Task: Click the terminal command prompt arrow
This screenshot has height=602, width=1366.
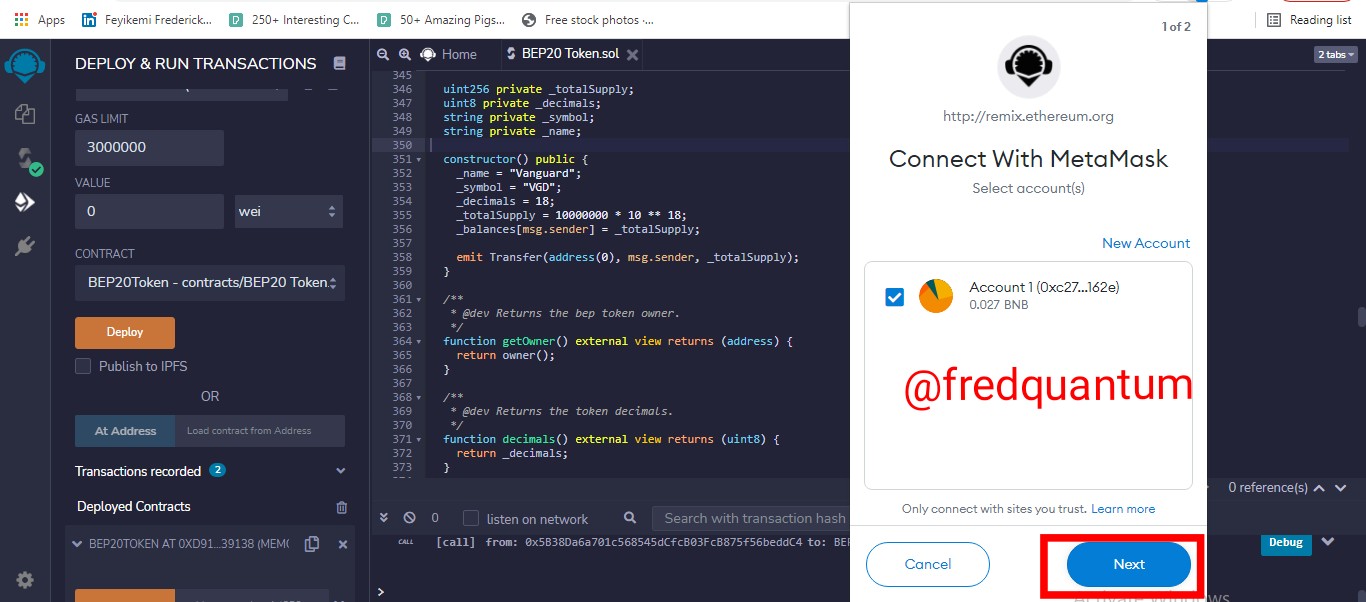Action: tap(380, 591)
